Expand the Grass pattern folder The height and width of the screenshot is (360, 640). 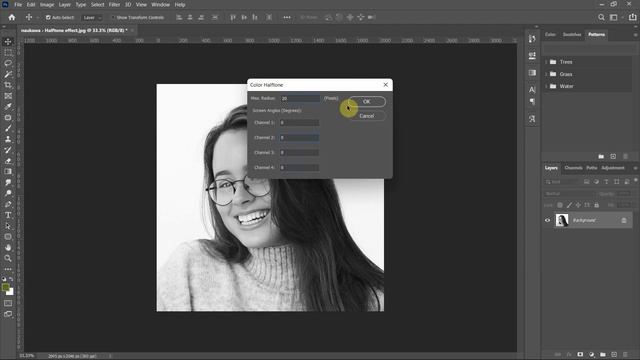[x=546, y=74]
